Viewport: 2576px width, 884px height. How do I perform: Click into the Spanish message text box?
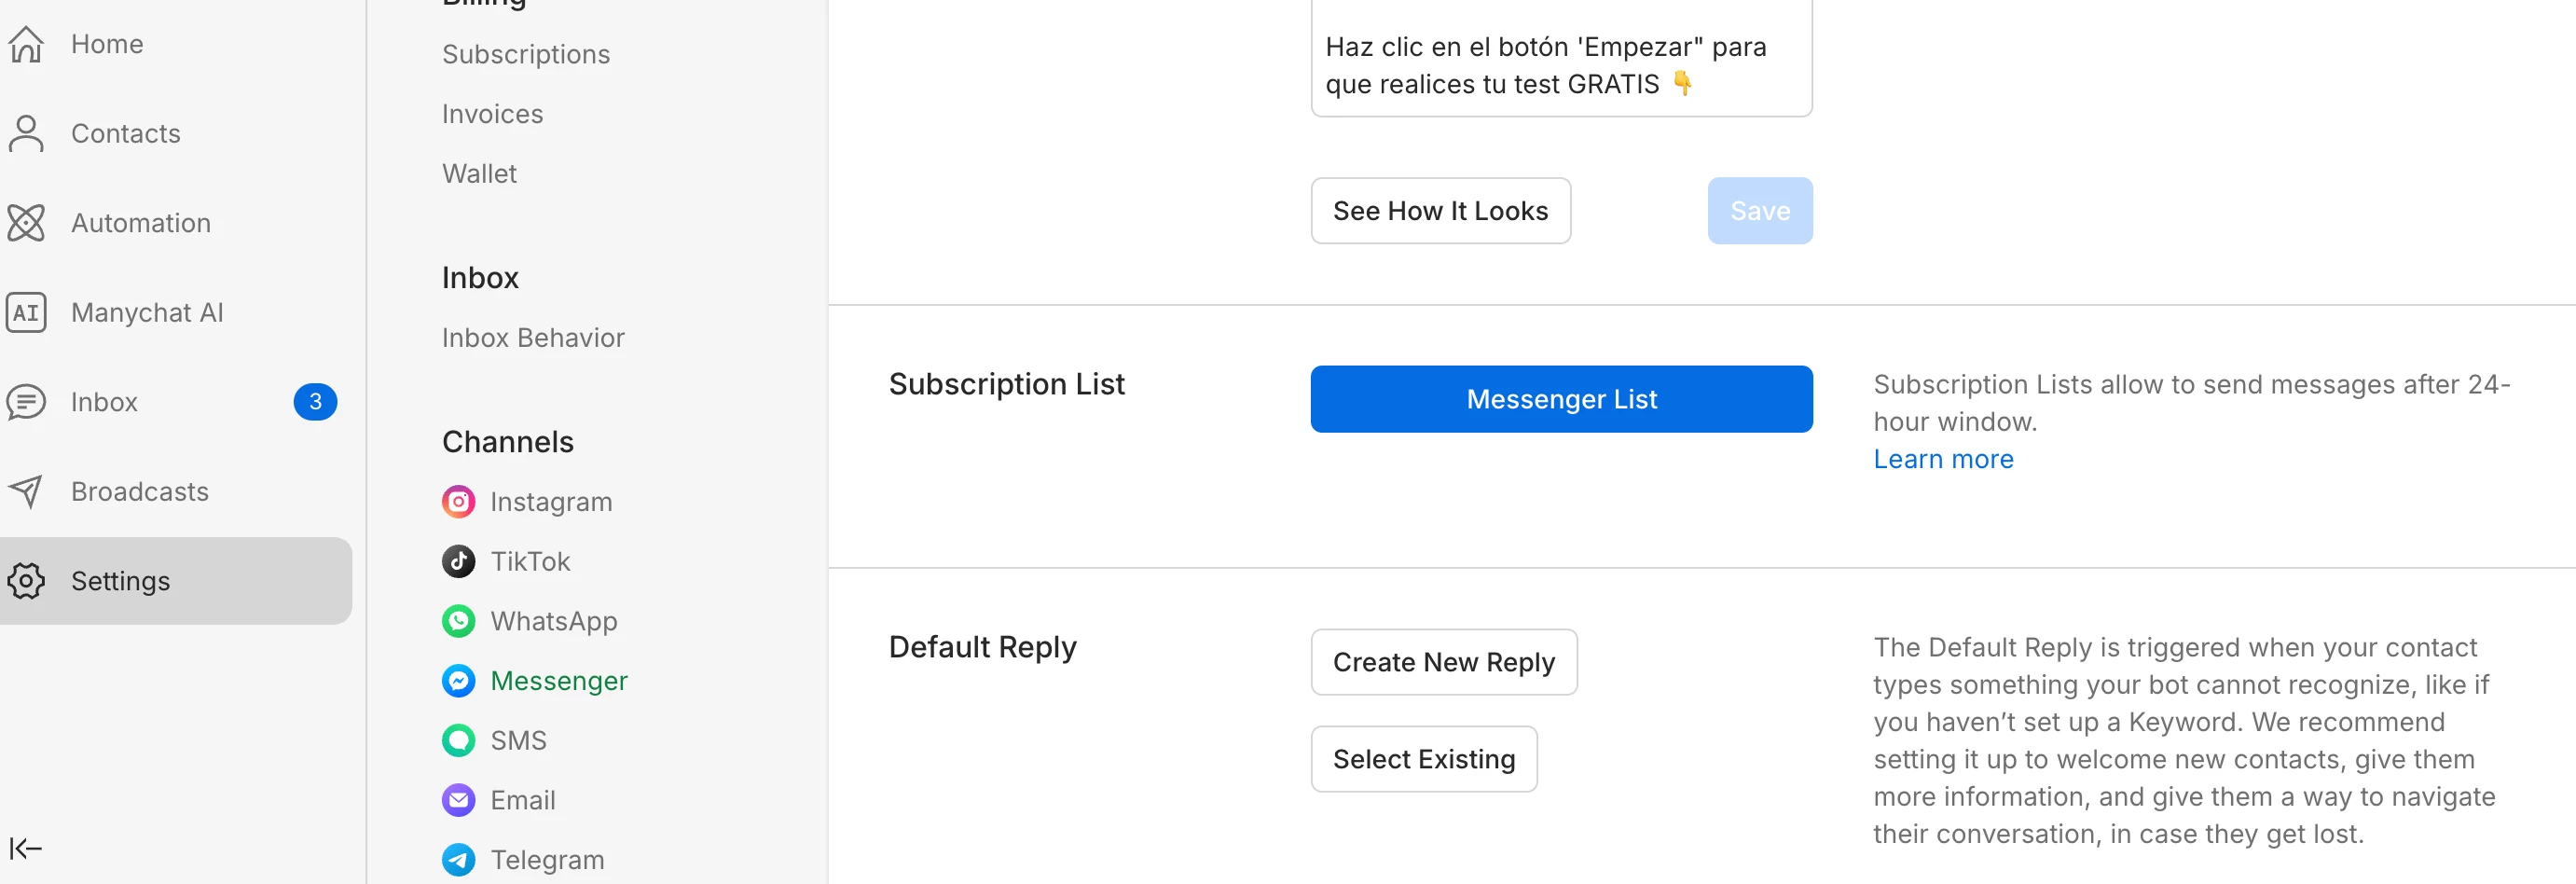(x=1560, y=65)
